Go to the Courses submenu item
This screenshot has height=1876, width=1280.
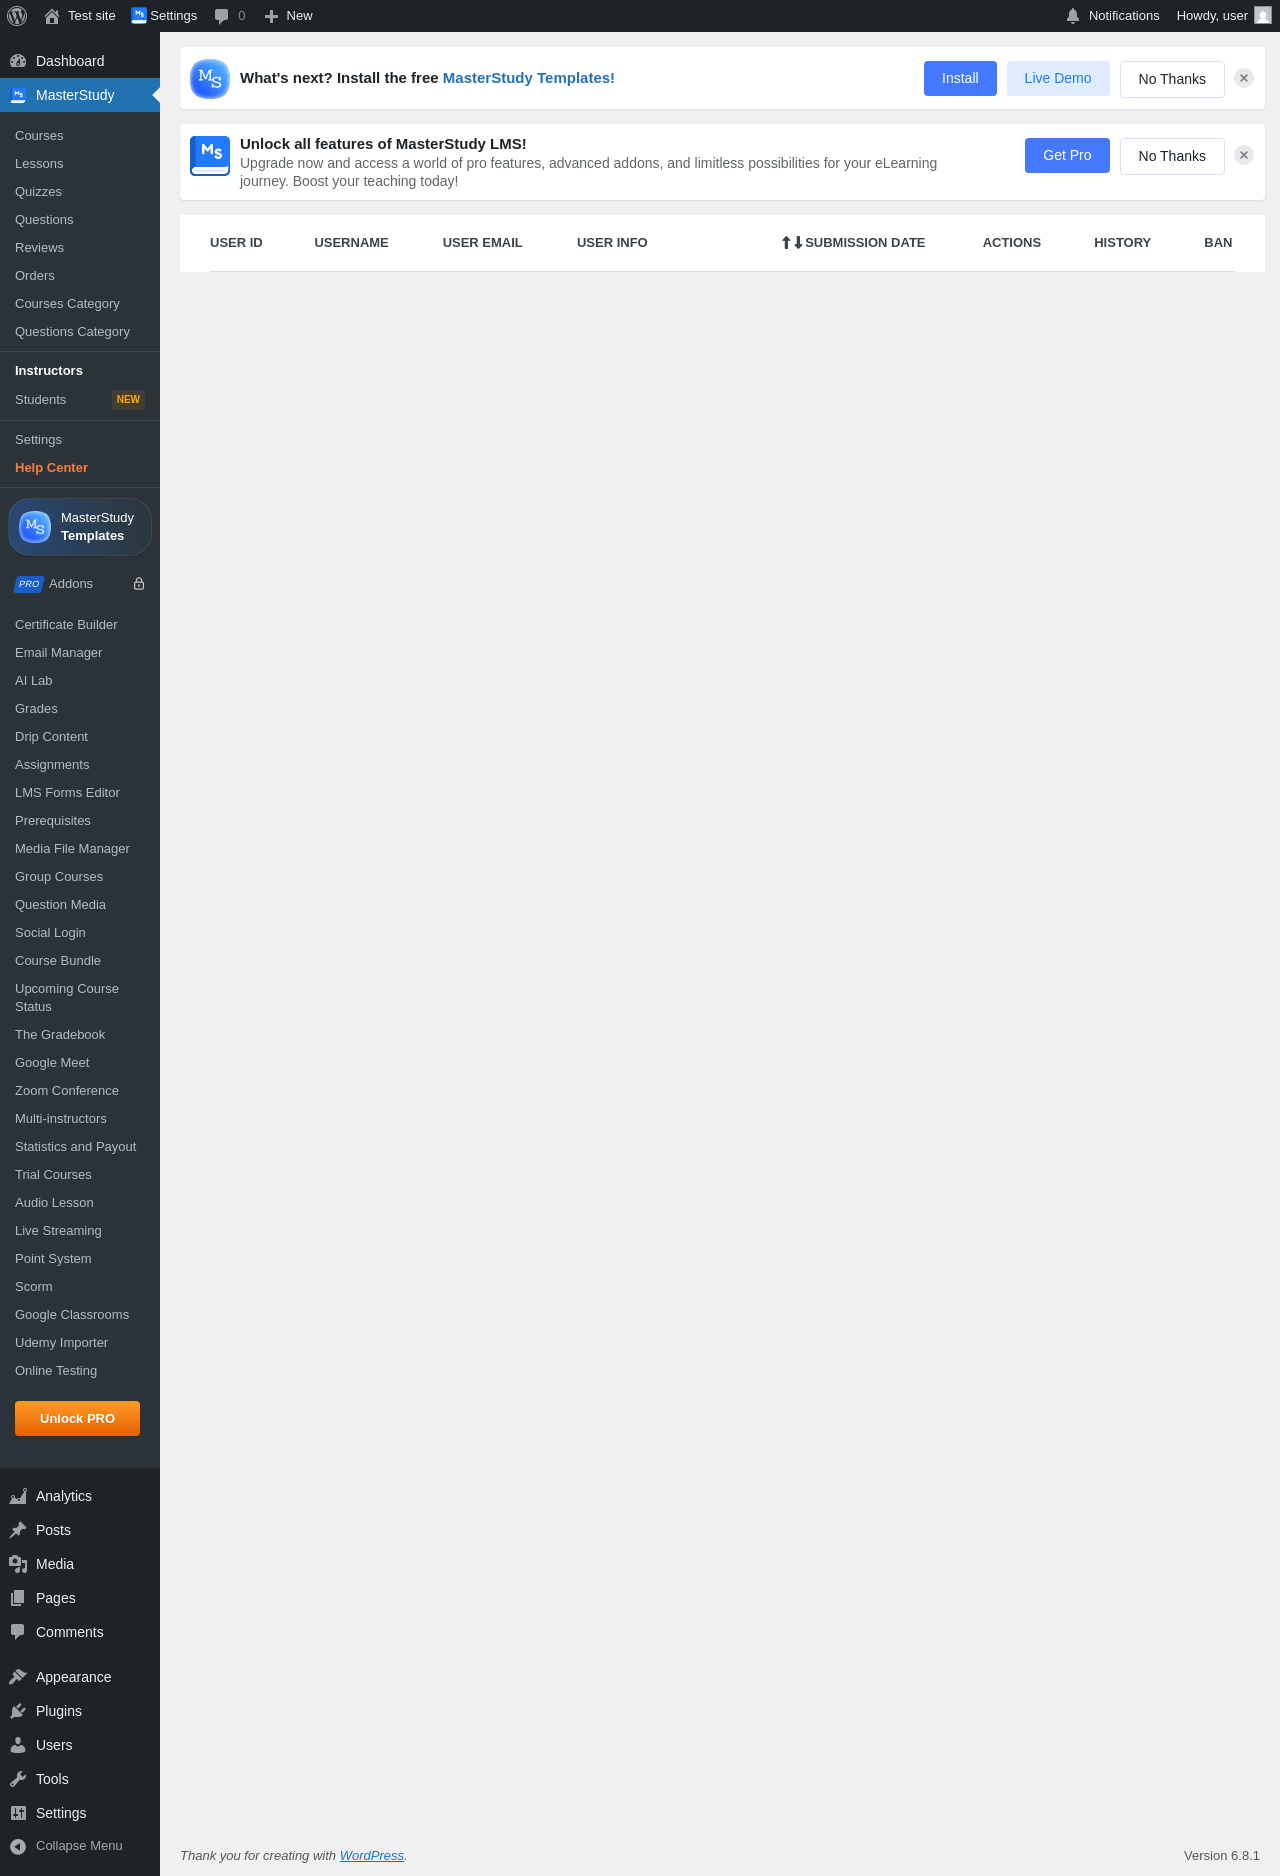[39, 136]
